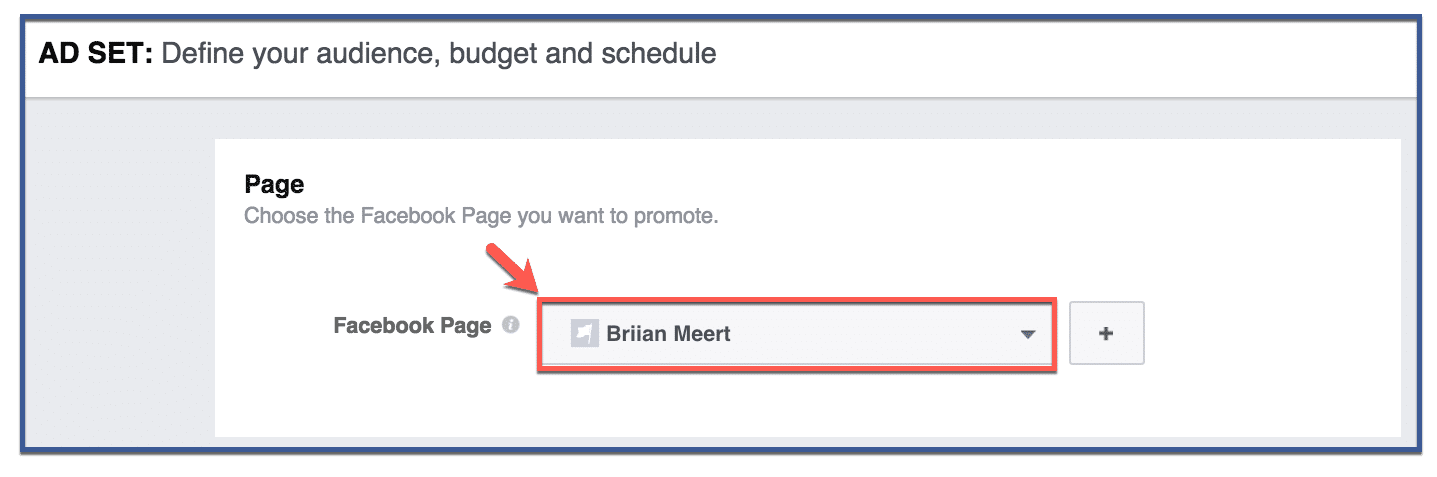Screen dimensions: 1437x477
Task: Click the 'Choose the Facebook Page' description text
Action: 481,216
